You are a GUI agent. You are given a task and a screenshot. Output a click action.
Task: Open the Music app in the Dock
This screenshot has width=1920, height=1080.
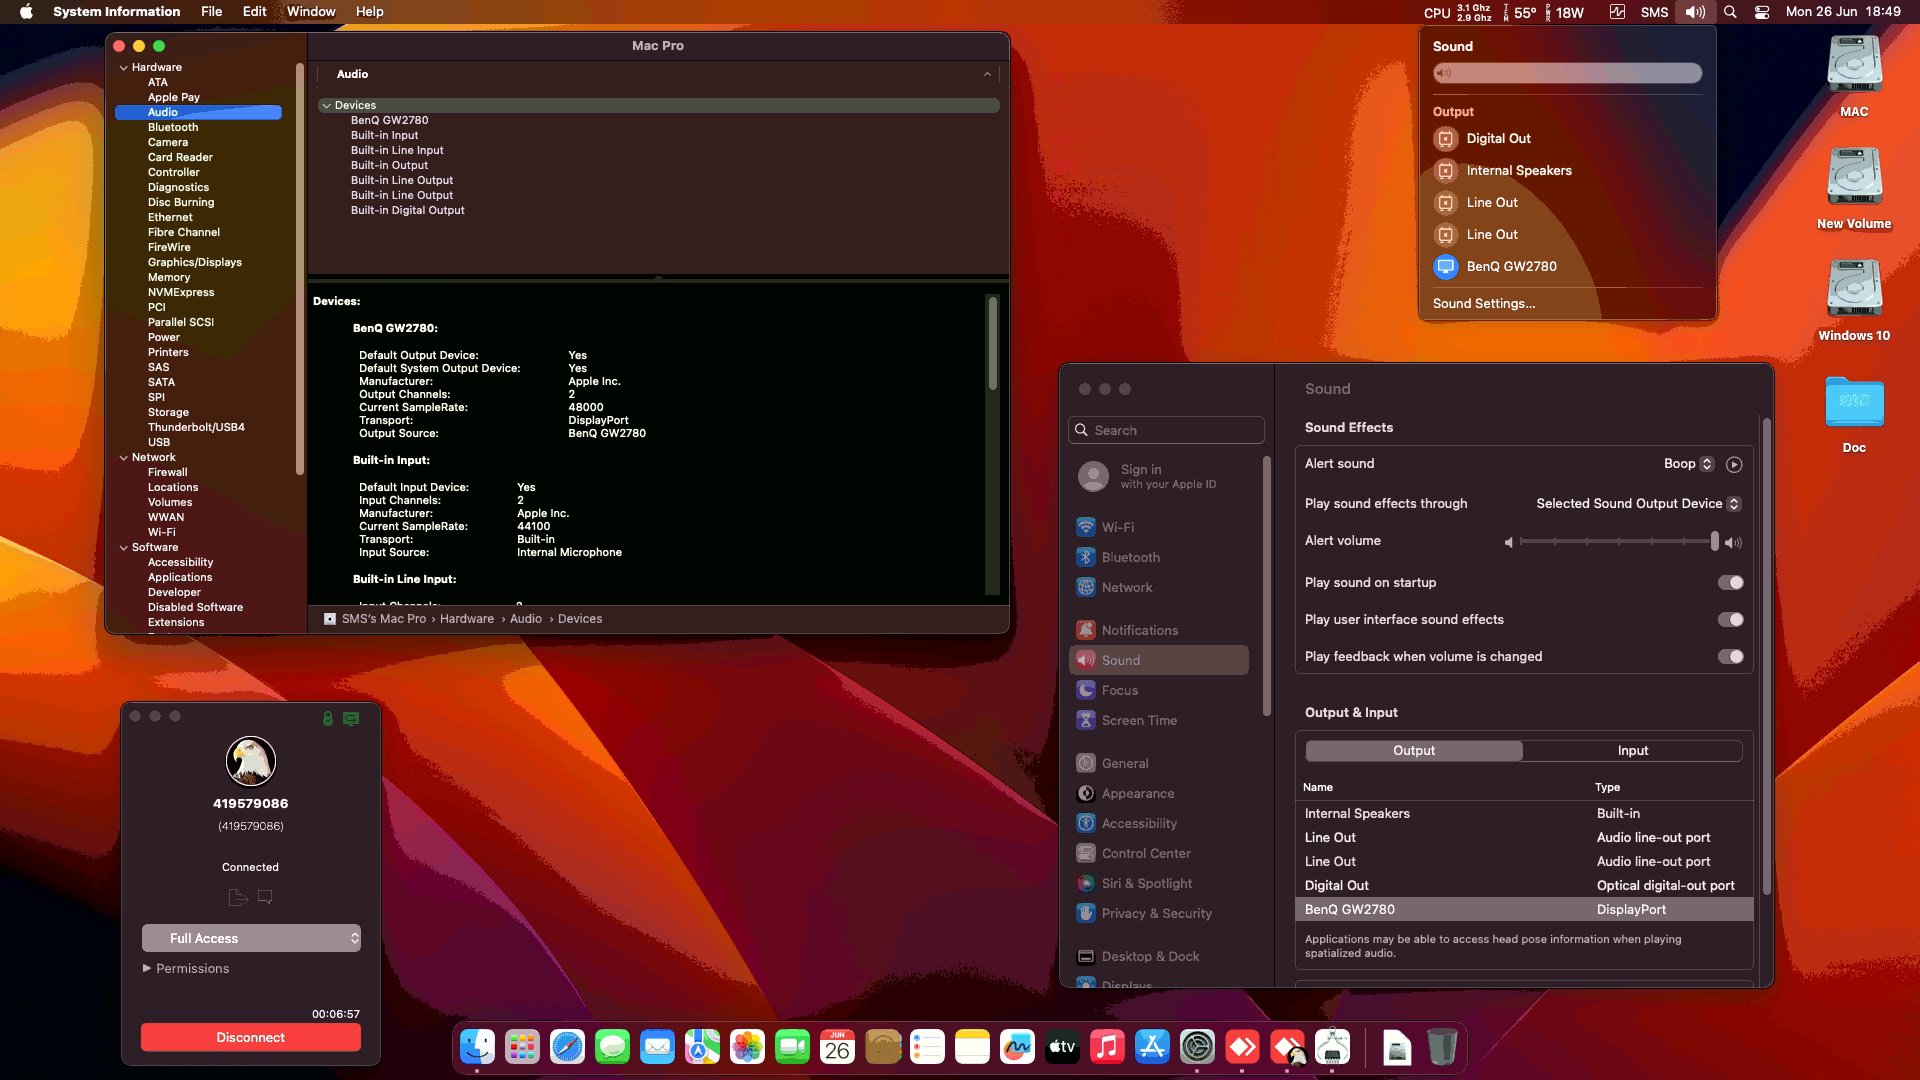pyautogui.click(x=1107, y=1047)
